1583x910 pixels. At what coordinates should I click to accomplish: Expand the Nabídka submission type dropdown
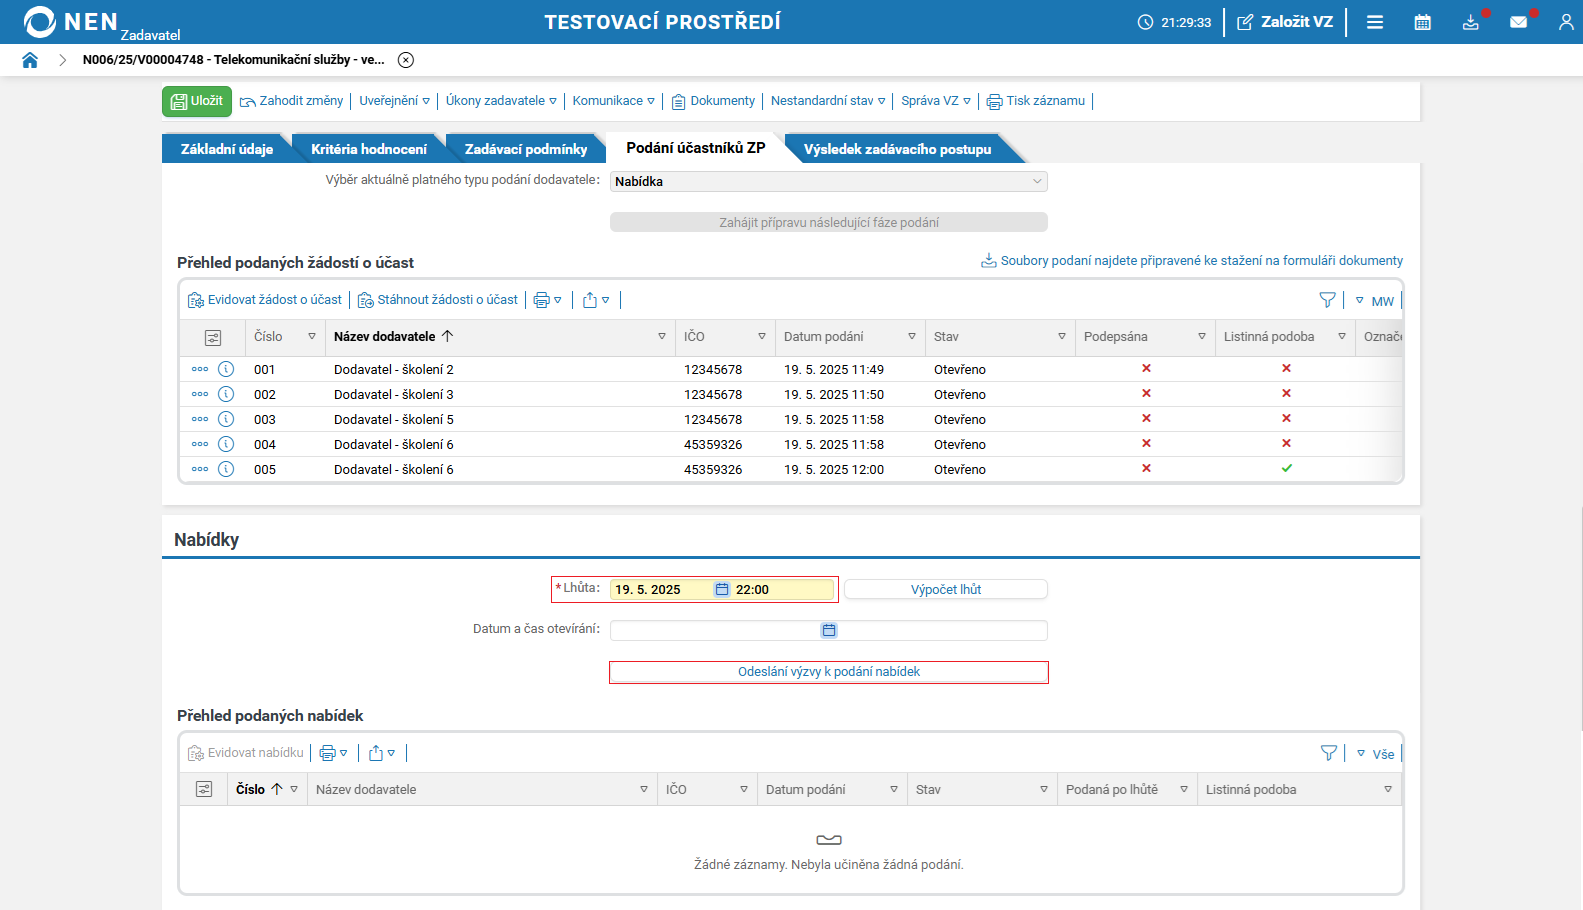(829, 181)
